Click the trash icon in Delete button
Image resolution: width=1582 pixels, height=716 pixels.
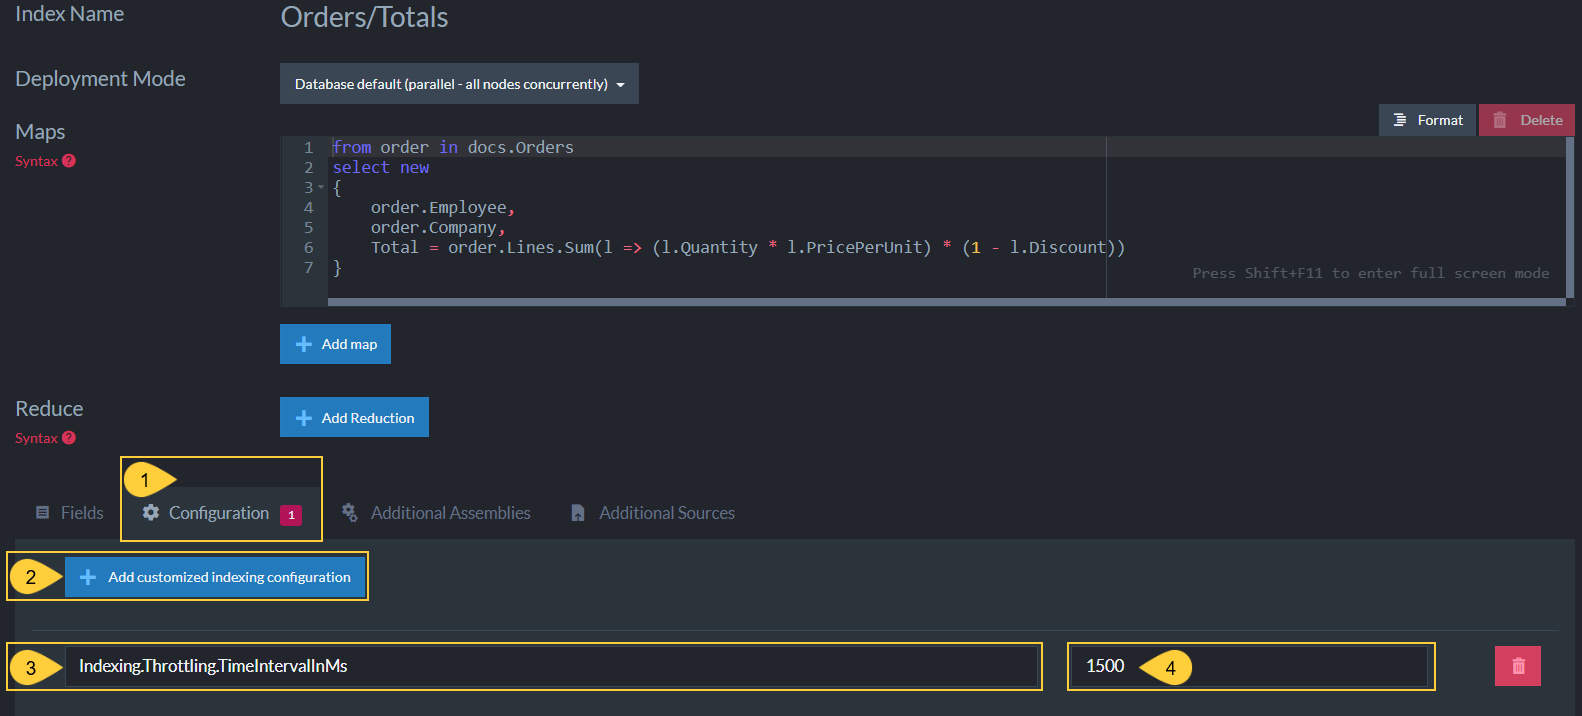[x=1500, y=120]
